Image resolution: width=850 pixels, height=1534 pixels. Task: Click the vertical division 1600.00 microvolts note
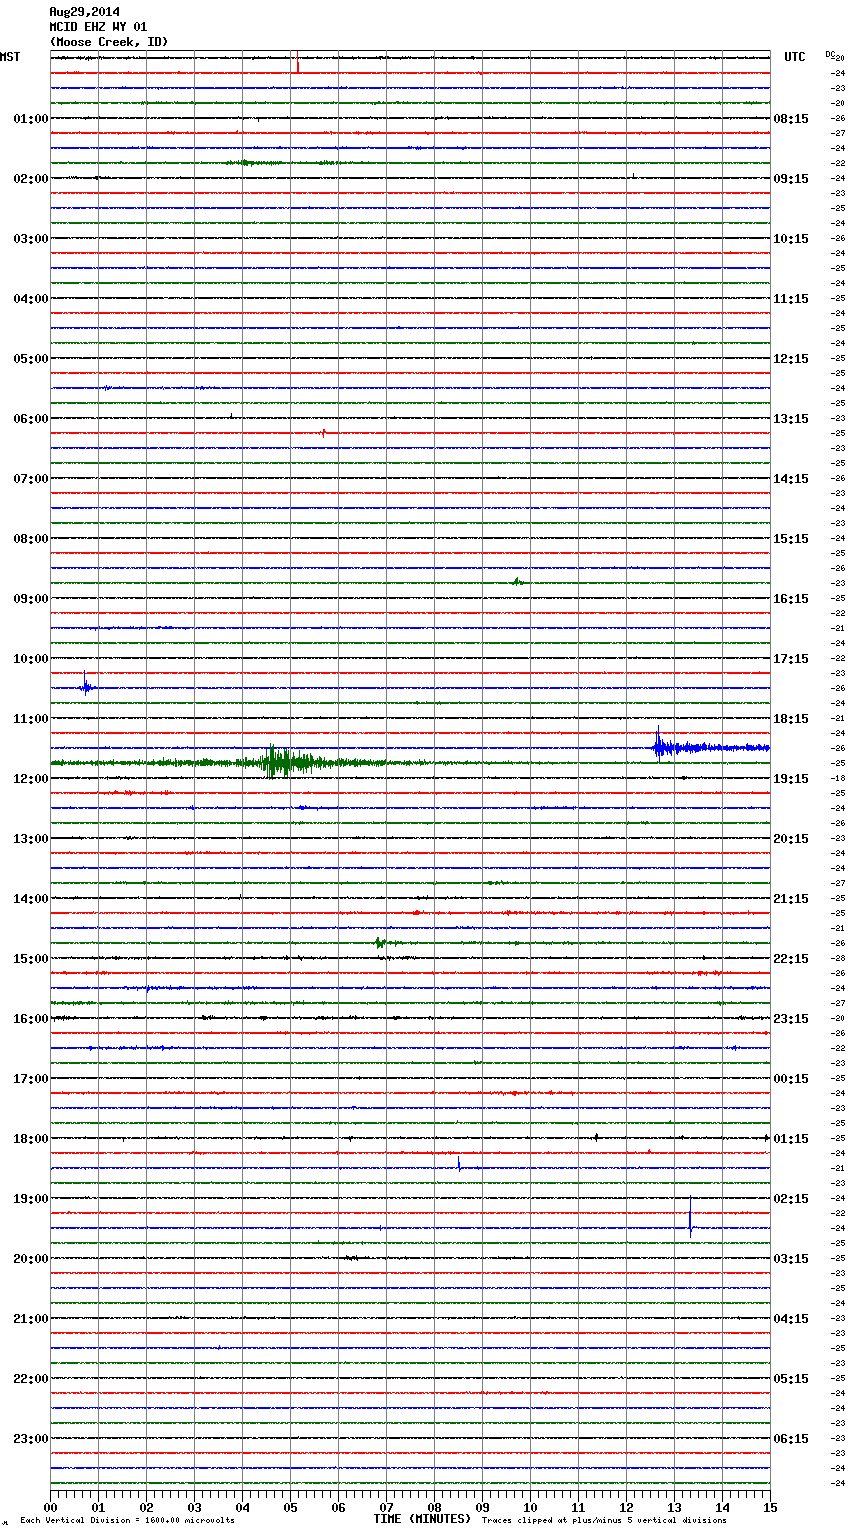[127, 1521]
